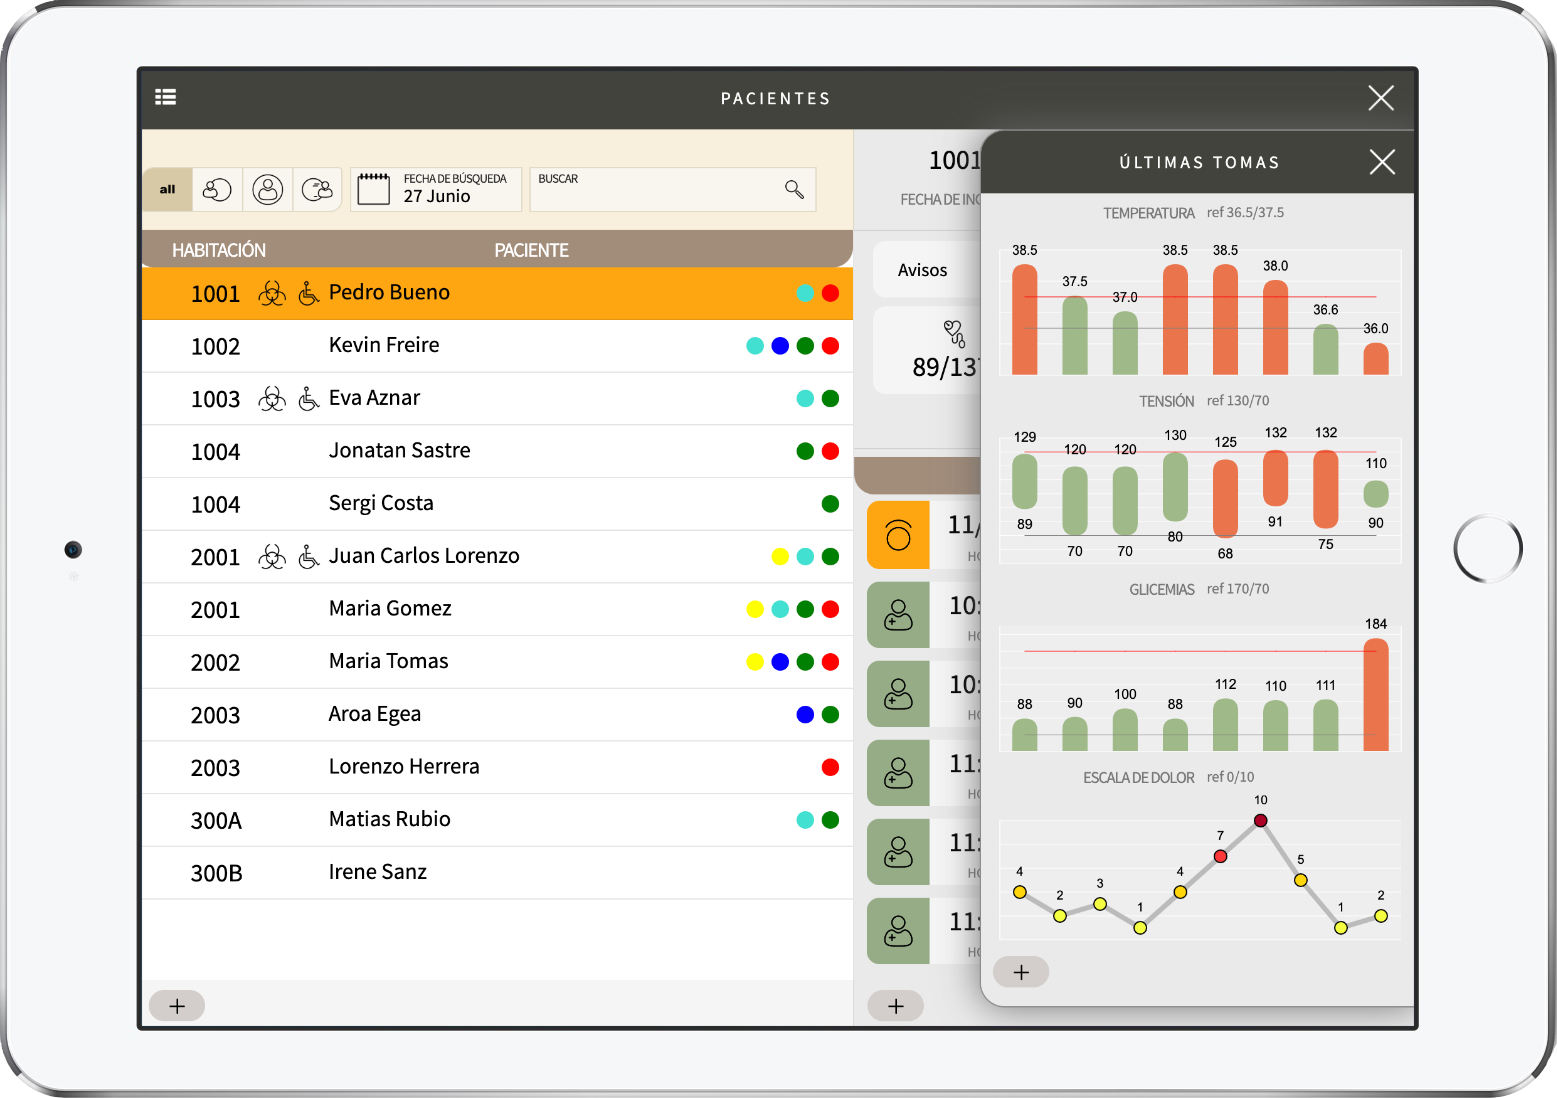Screen dimensions: 1557x1098
Task: Click biohazard icon beside Juan Carlos Lorenzo
Action: [272, 557]
